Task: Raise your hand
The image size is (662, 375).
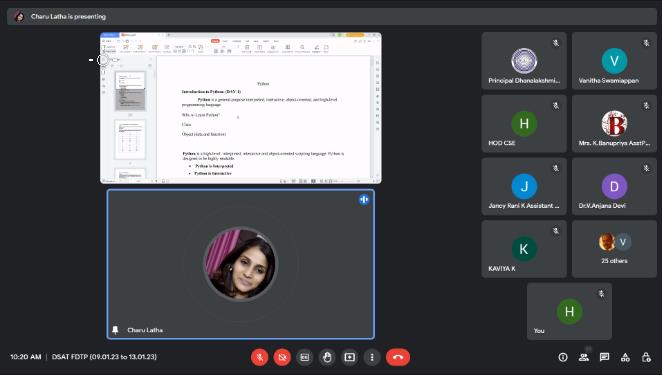Action: pos(327,357)
